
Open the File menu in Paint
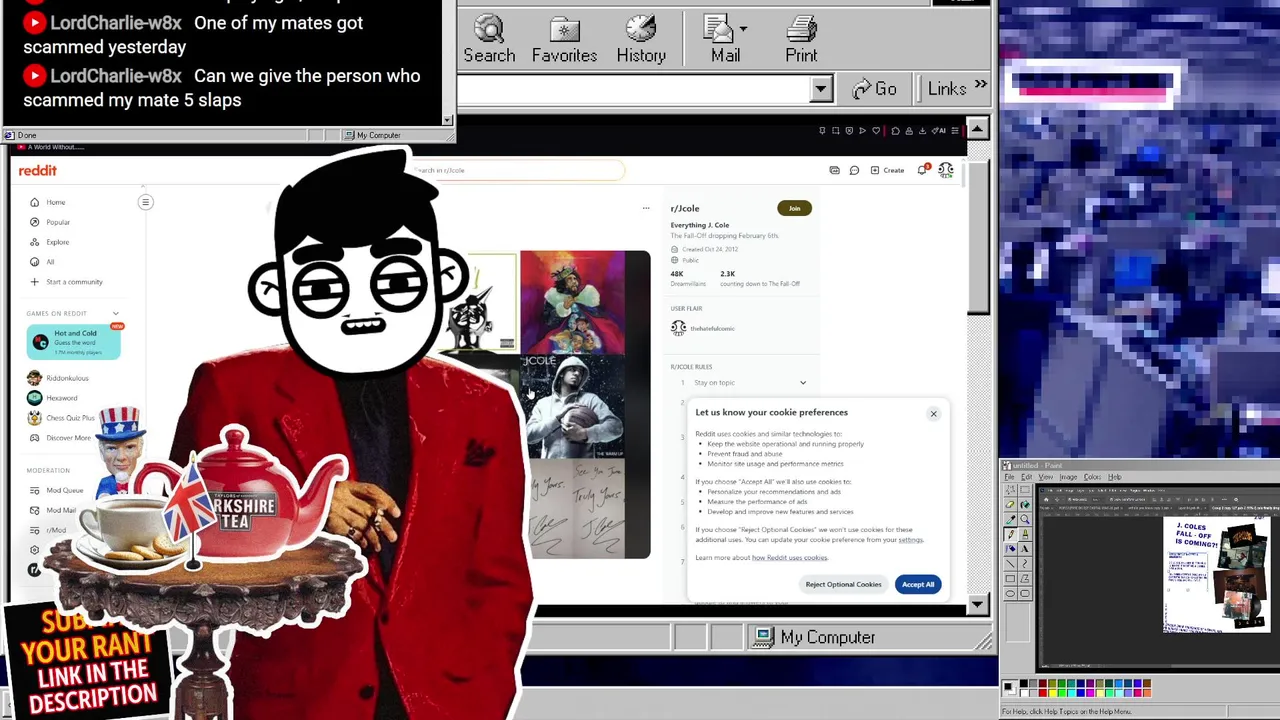point(1010,477)
